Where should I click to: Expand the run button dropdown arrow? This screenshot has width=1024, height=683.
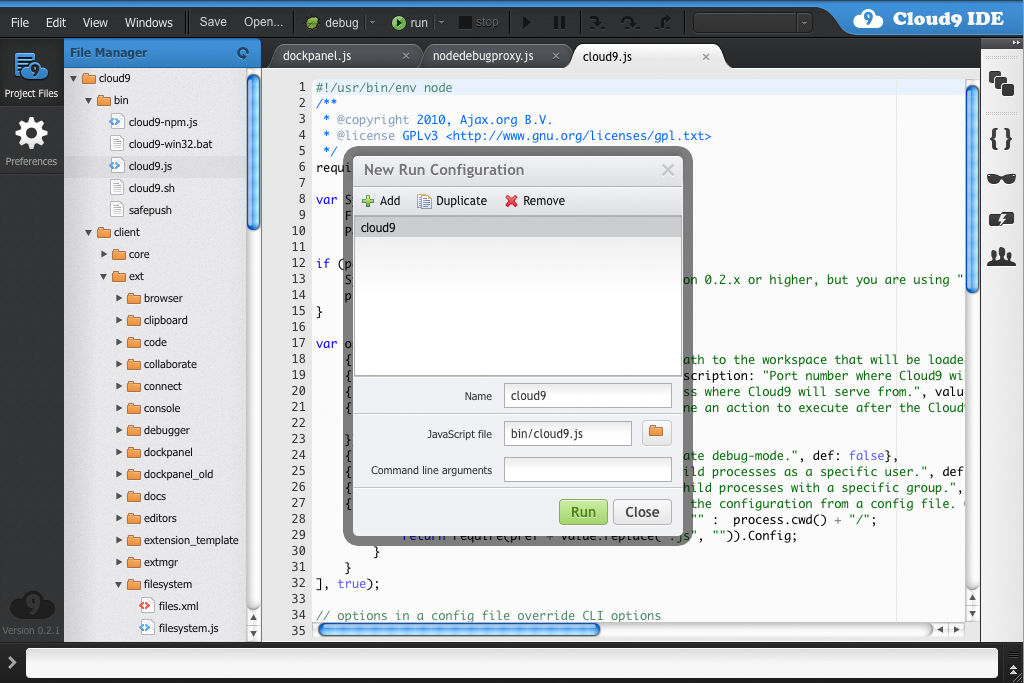(x=441, y=21)
